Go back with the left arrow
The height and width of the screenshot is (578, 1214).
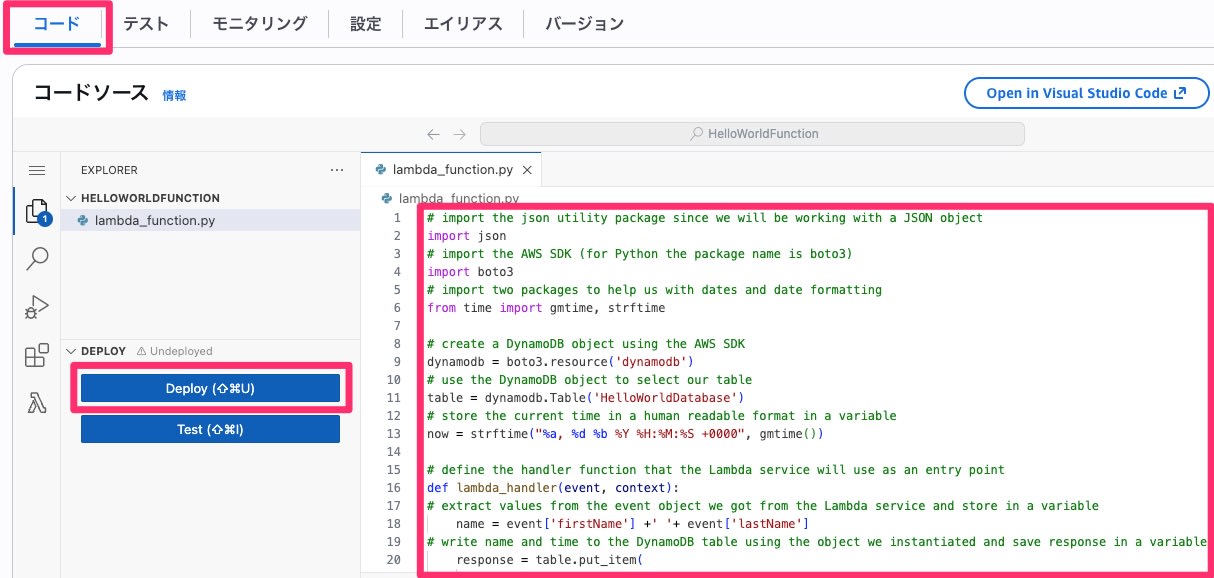433,134
